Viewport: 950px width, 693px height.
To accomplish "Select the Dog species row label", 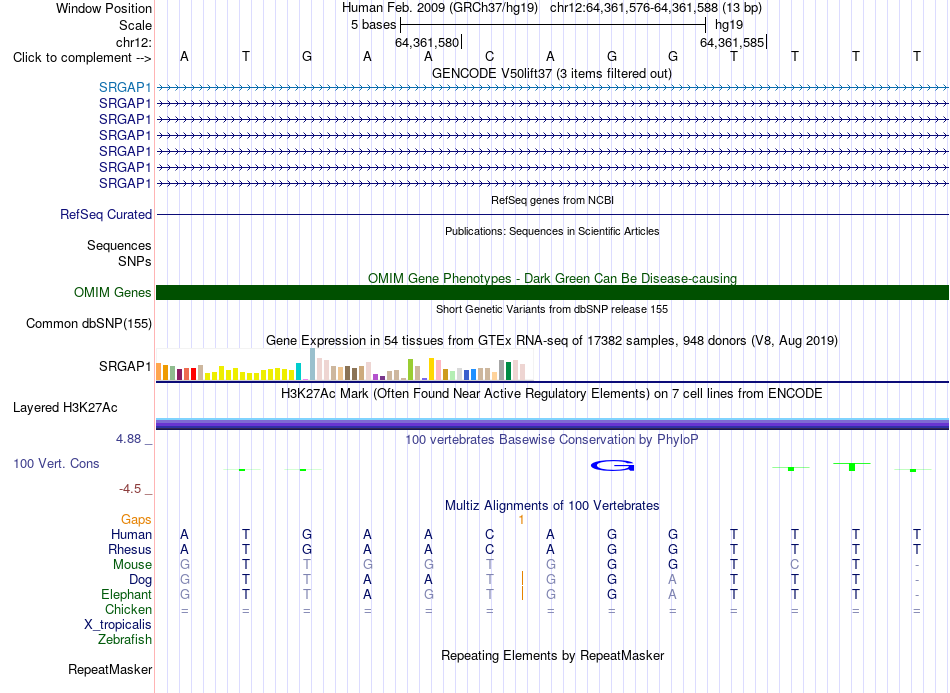I will click(141, 580).
